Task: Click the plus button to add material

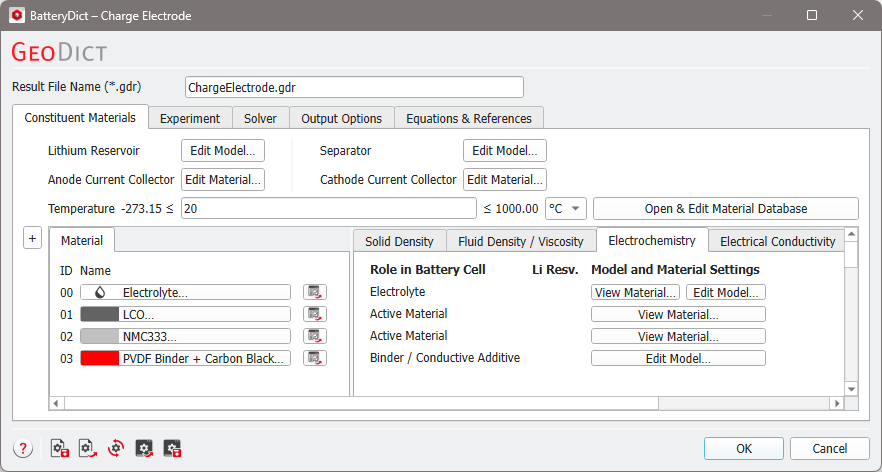Action: (32, 238)
